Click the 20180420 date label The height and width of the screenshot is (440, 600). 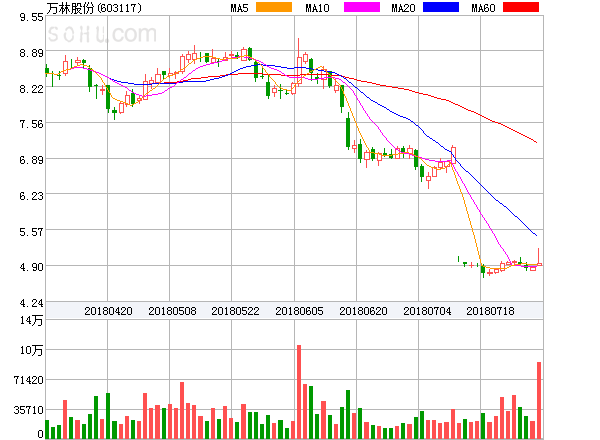(x=108, y=311)
